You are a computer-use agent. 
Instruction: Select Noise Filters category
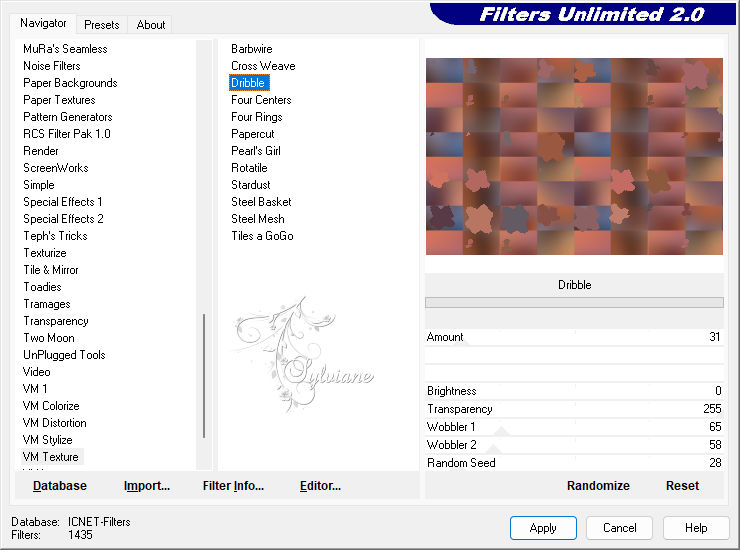point(52,66)
